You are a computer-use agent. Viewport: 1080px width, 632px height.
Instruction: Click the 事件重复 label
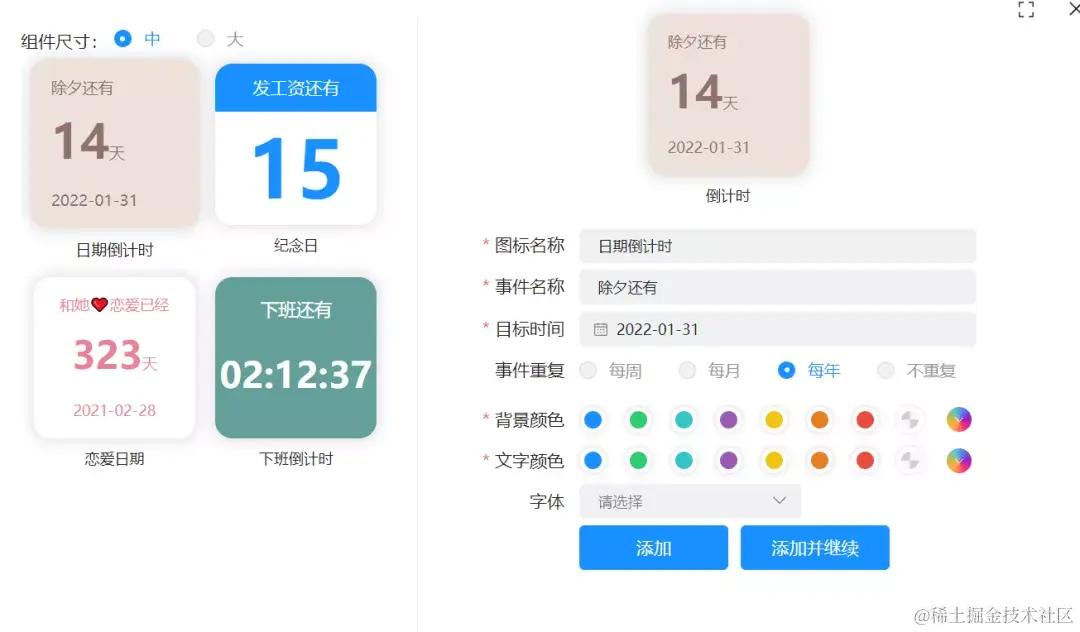529,370
